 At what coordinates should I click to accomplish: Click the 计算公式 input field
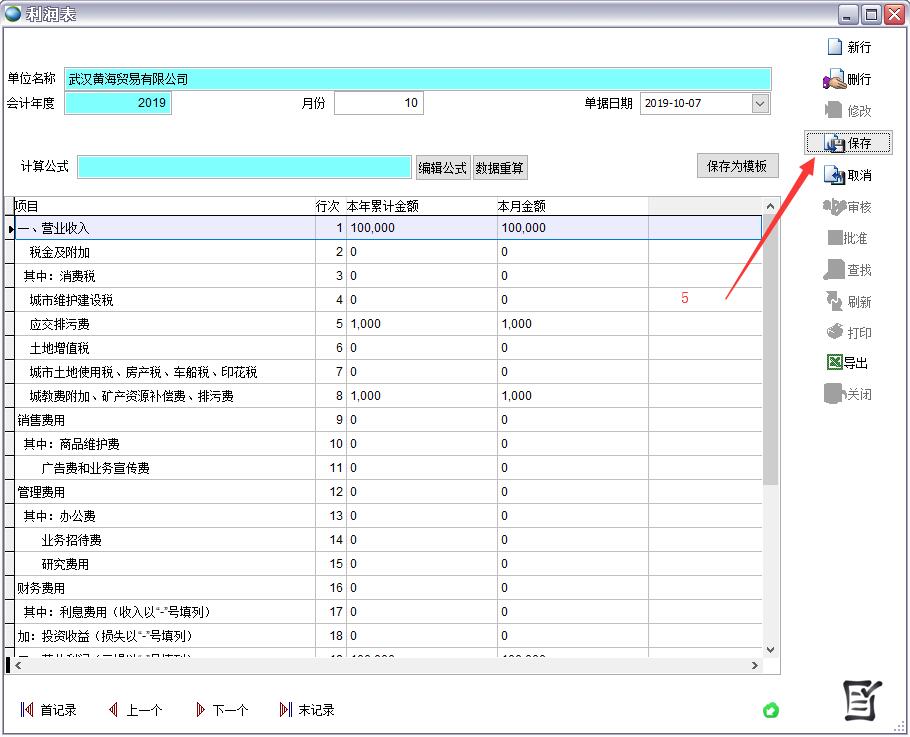point(244,167)
